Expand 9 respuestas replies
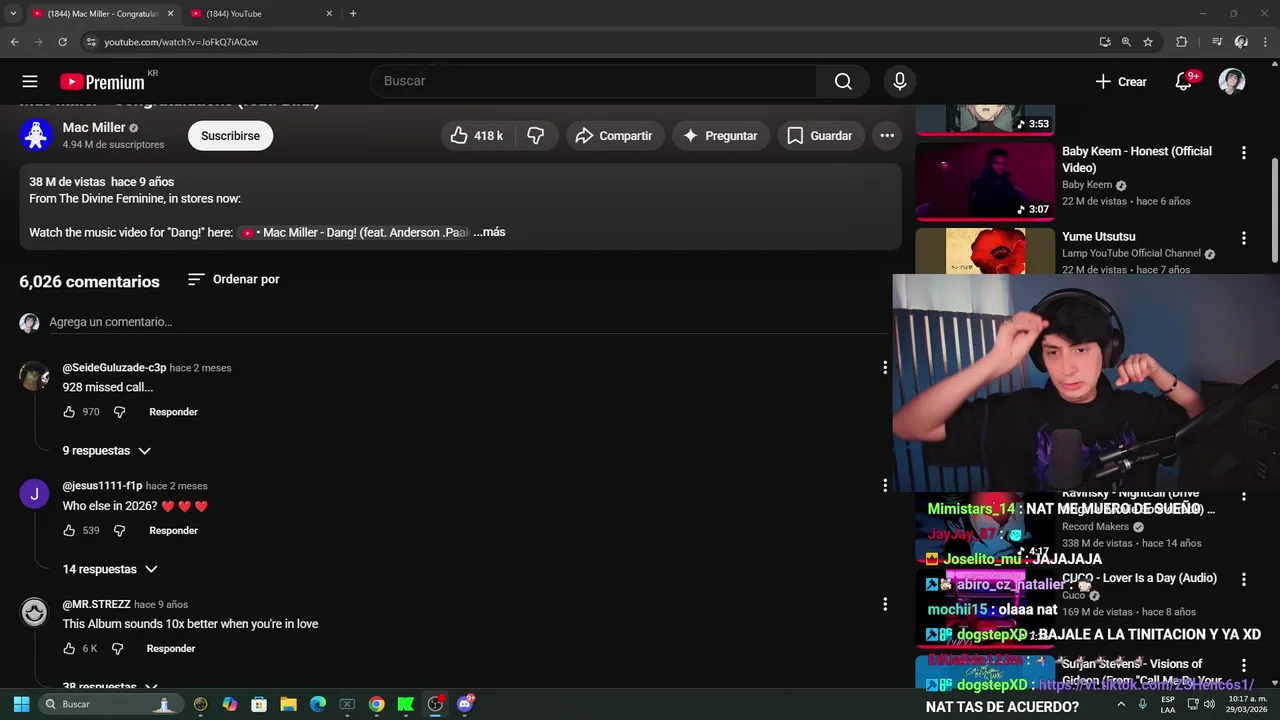 pyautogui.click(x=106, y=451)
